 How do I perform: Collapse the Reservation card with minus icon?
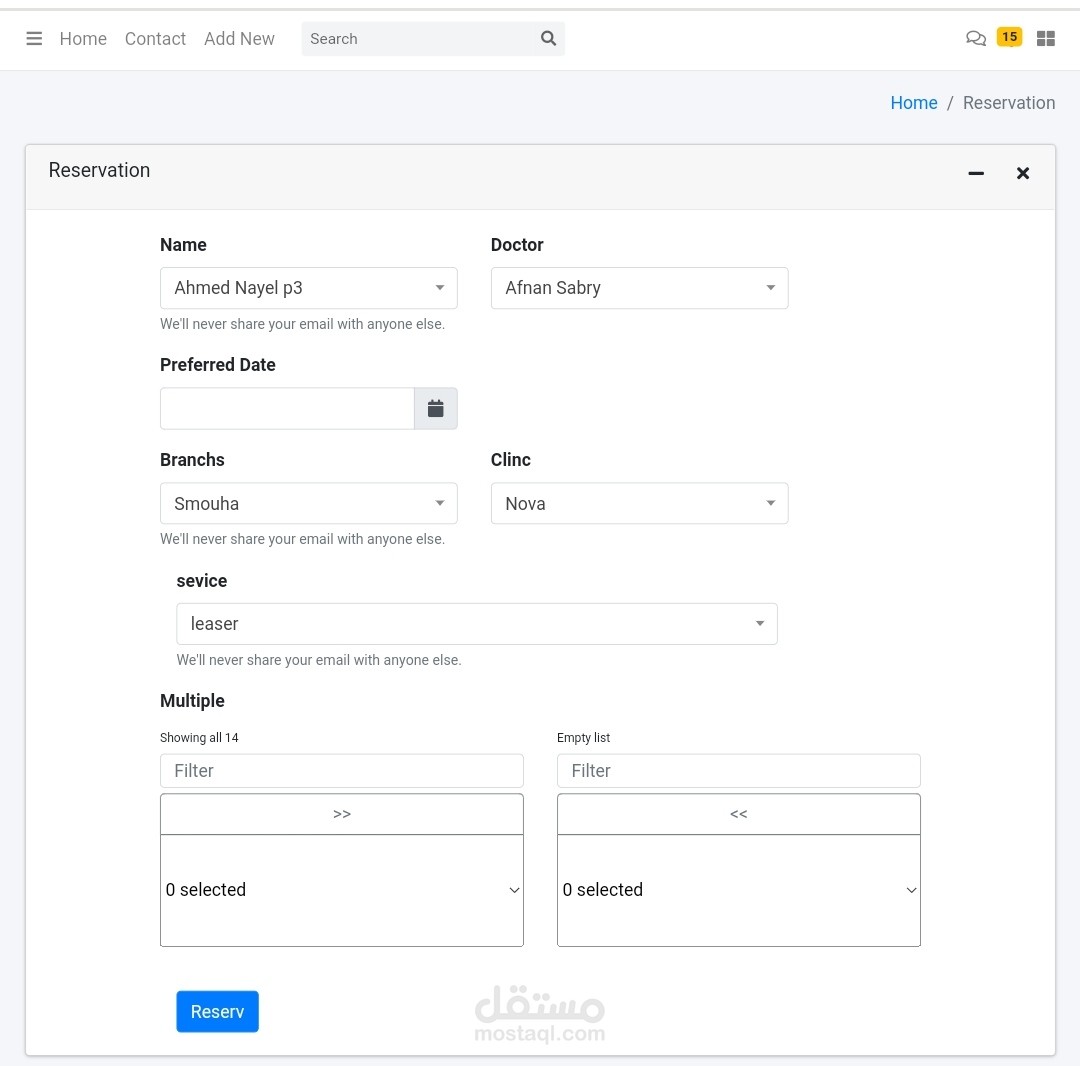[976, 173]
